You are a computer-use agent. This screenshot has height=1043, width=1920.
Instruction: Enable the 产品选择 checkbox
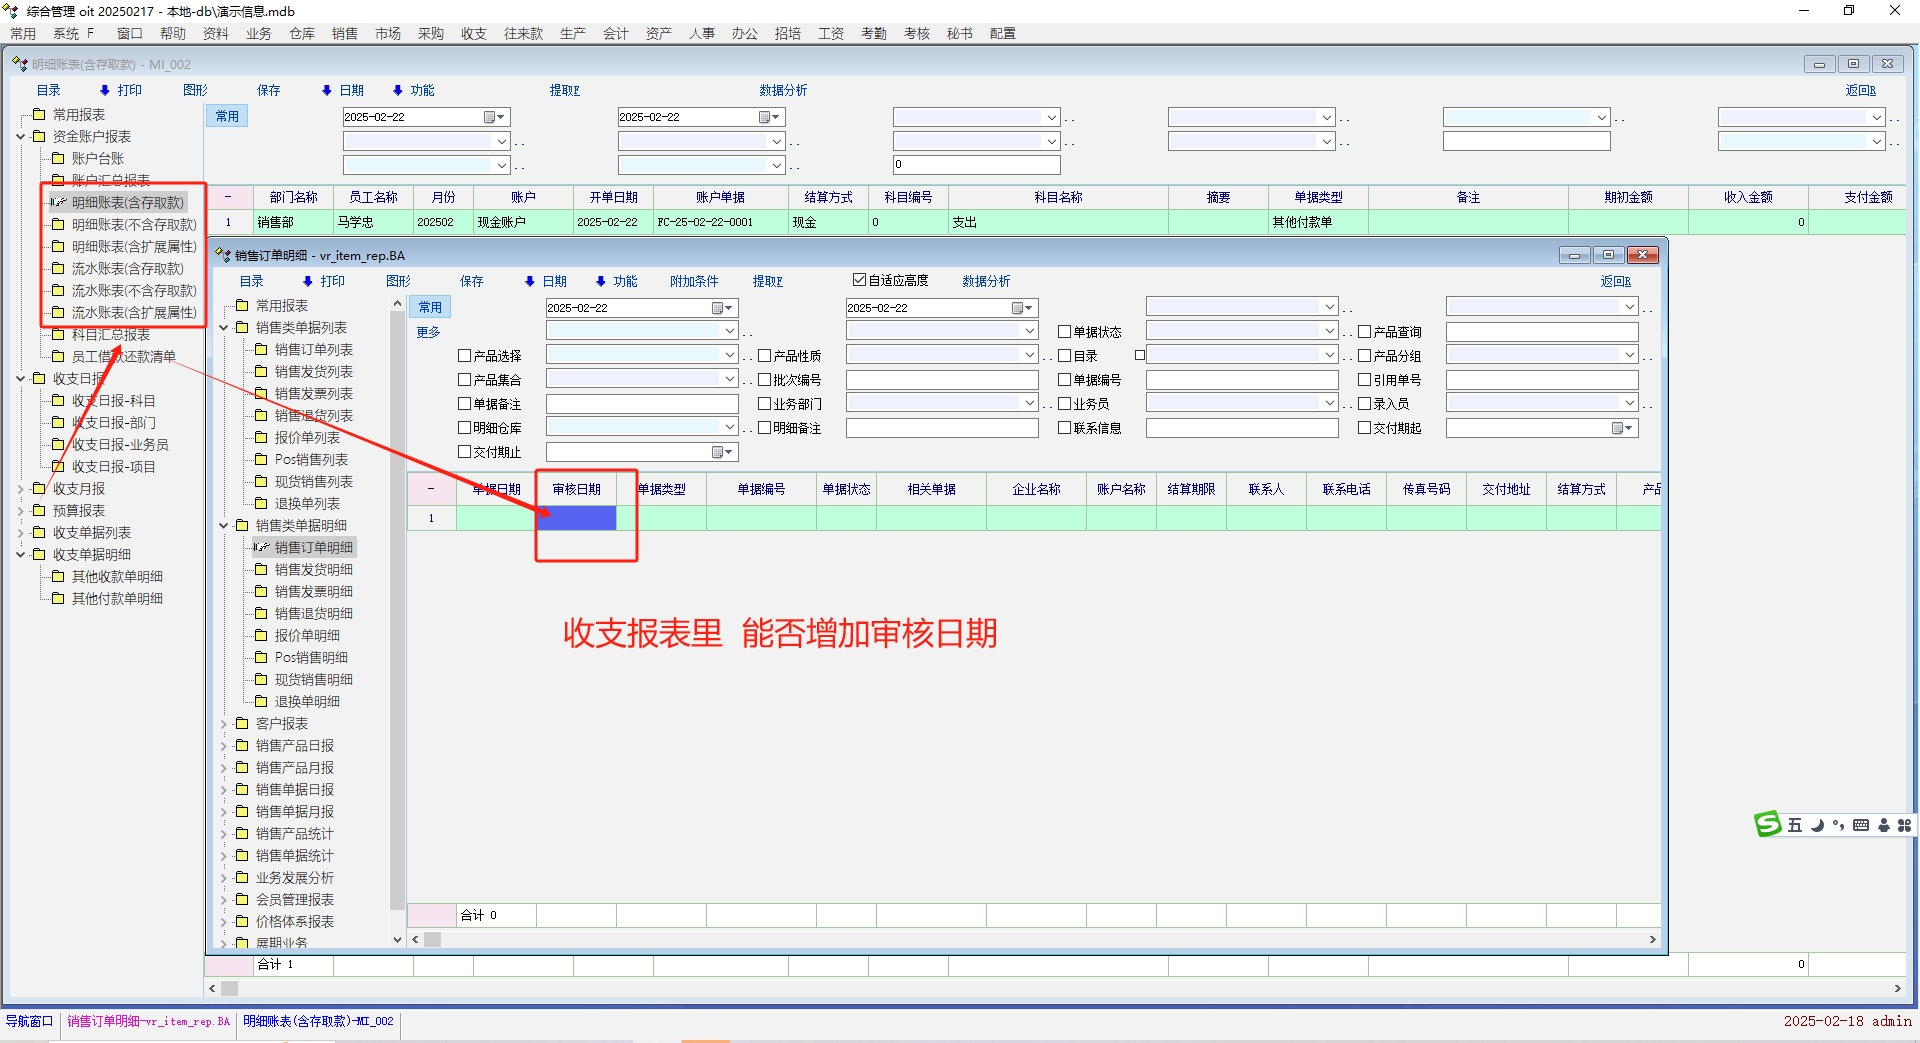click(x=464, y=356)
